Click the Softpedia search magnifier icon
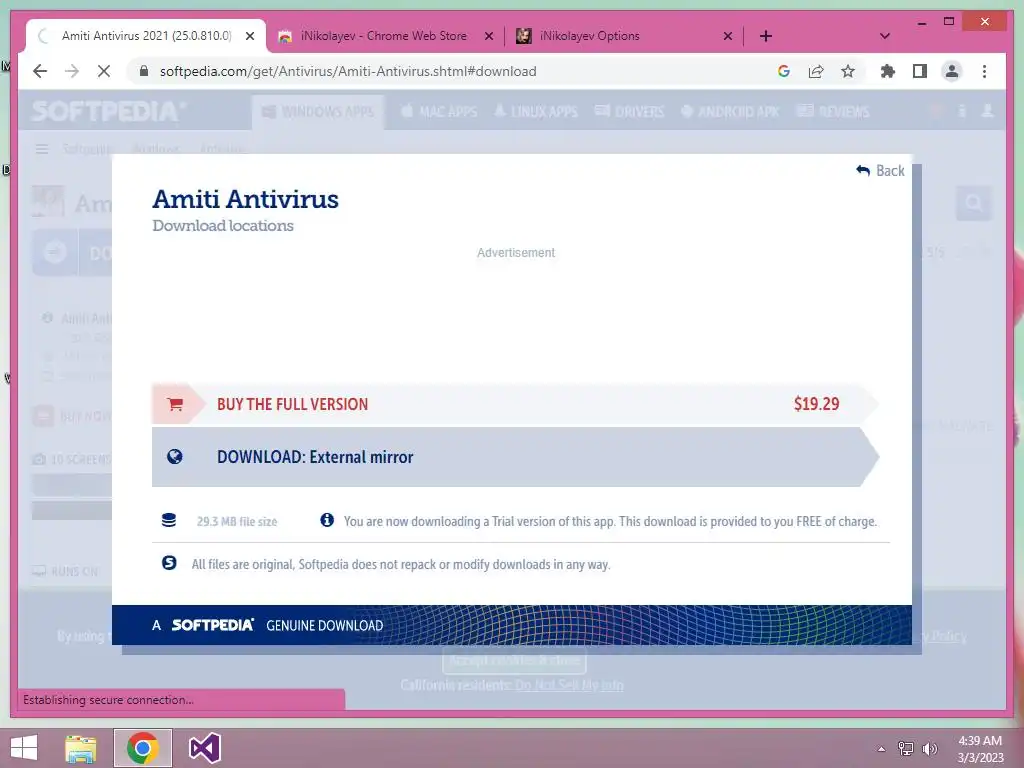This screenshot has width=1024, height=768. click(973, 203)
